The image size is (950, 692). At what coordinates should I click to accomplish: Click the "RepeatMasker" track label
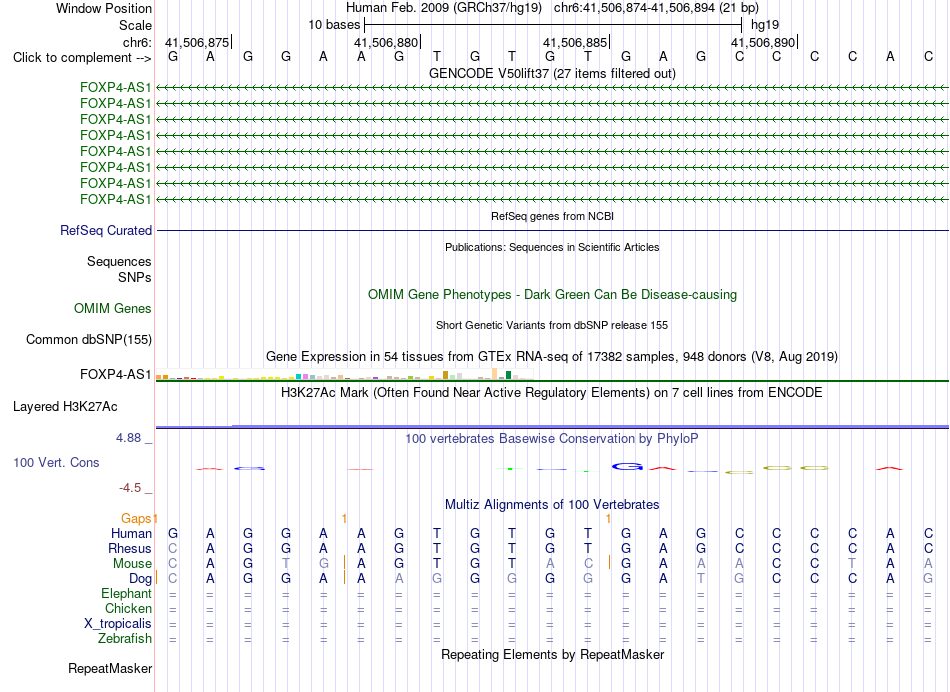[x=110, y=668]
